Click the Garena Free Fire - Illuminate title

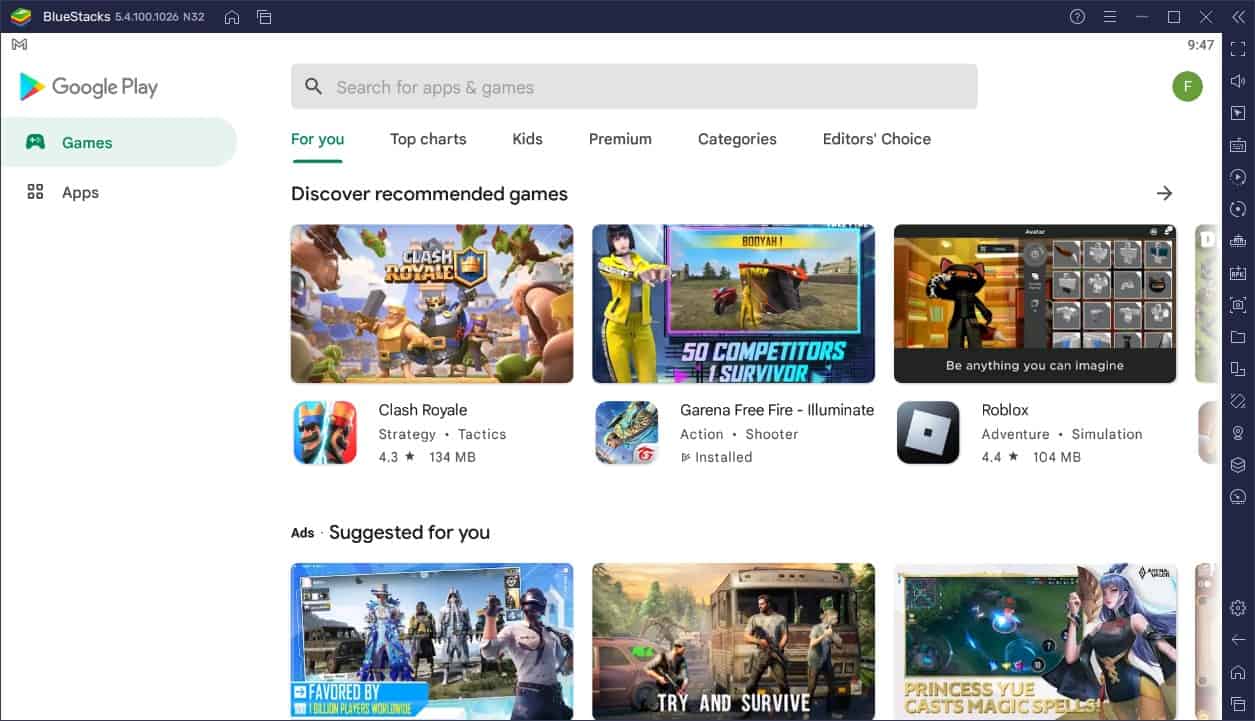777,410
